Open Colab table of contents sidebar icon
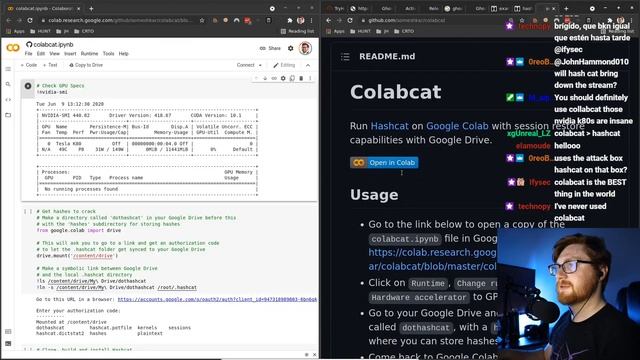 tap(8, 69)
